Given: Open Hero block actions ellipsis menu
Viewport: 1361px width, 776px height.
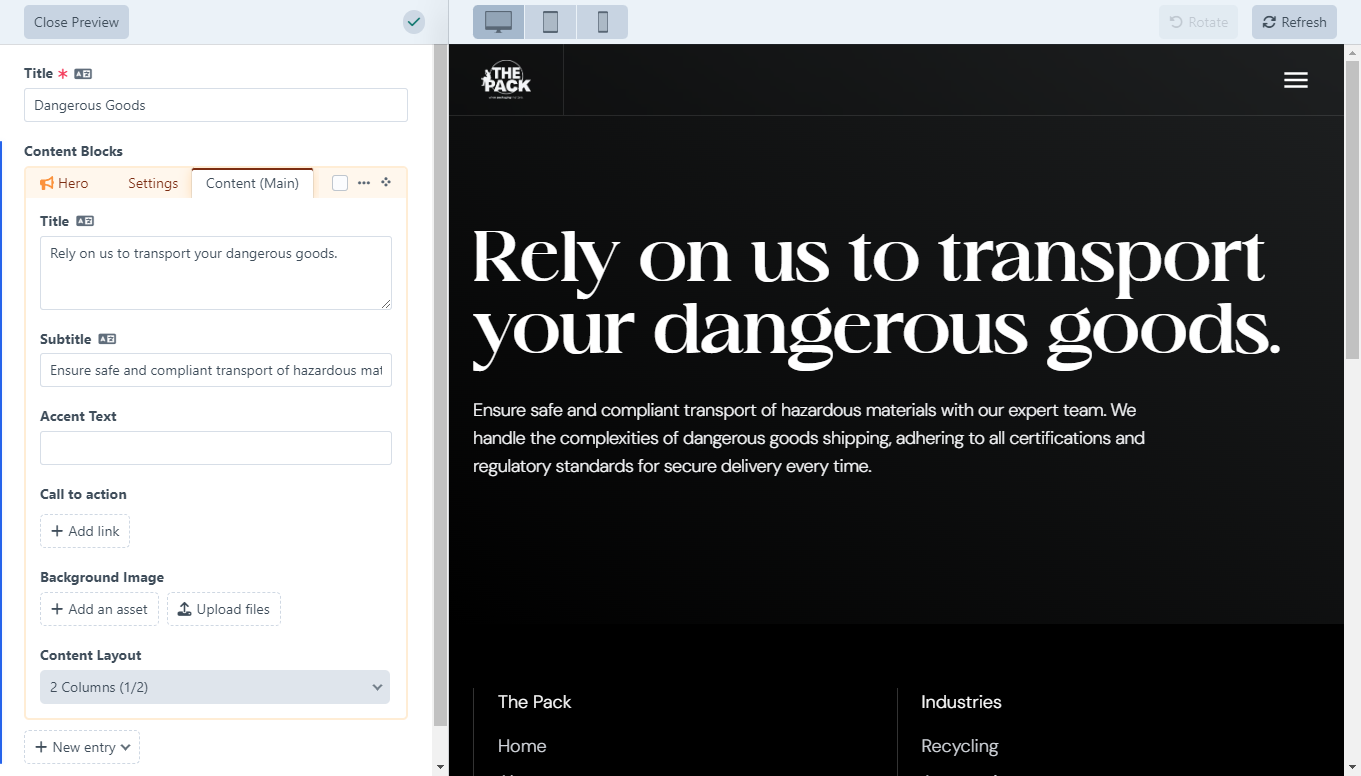Looking at the screenshot, I should (364, 183).
